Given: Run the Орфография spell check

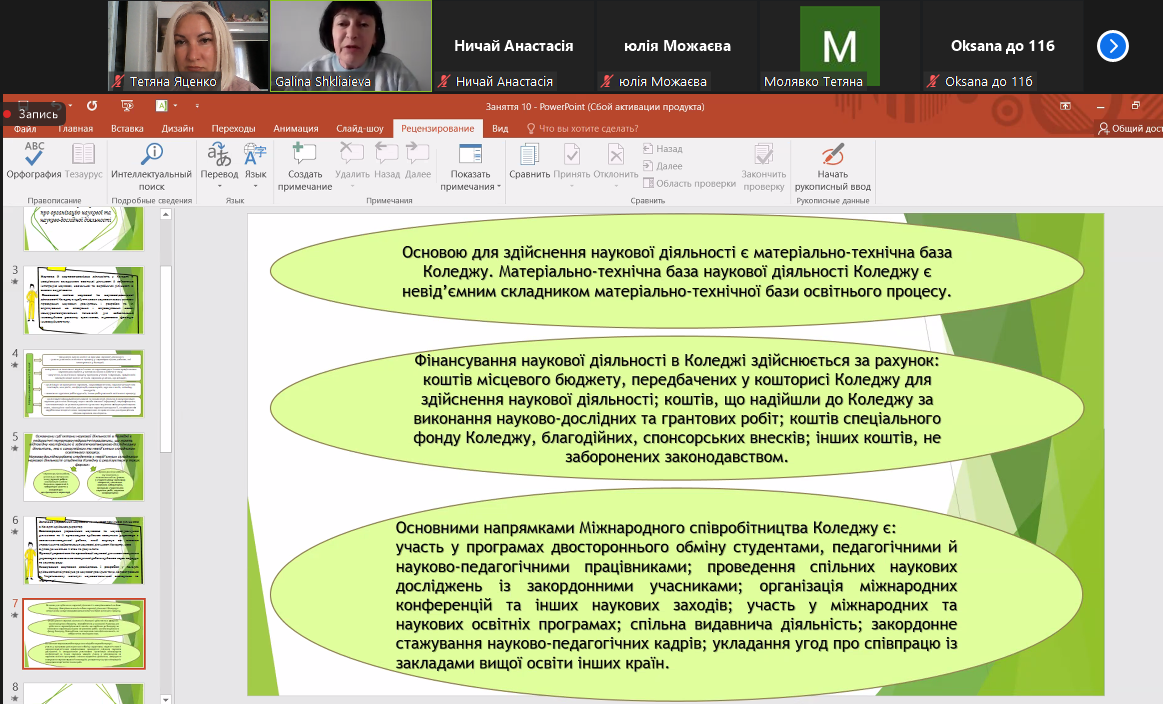Looking at the screenshot, I should click(x=34, y=160).
